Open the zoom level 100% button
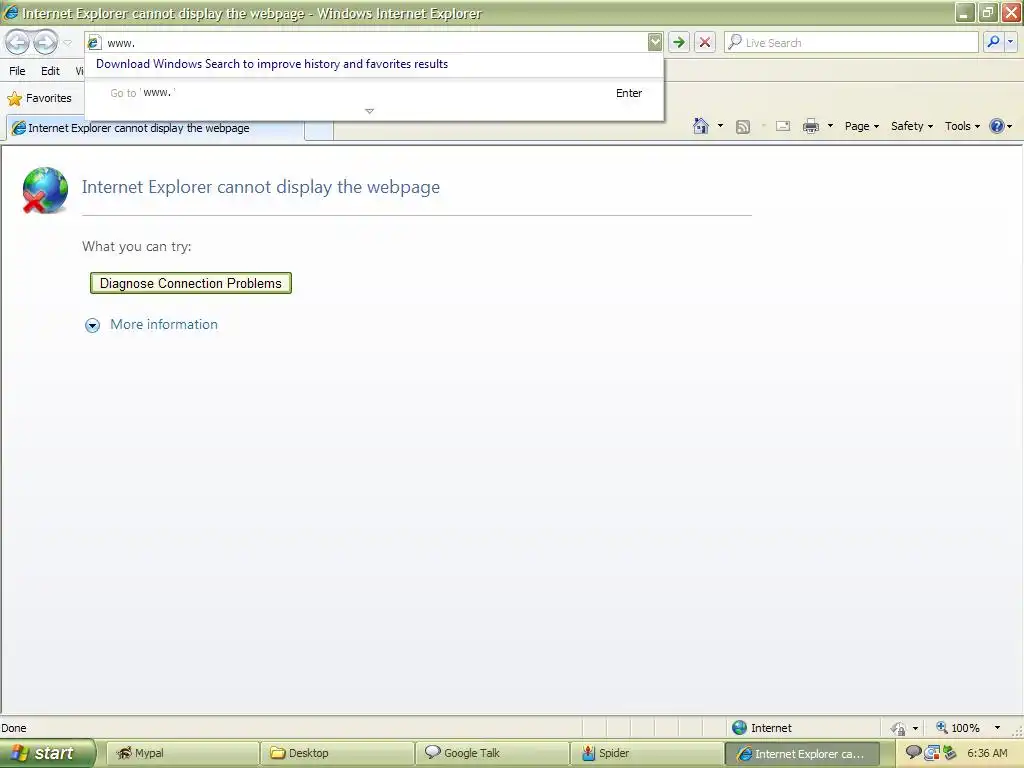Screen dimensions: 1024x768 pyautogui.click(x=958, y=728)
